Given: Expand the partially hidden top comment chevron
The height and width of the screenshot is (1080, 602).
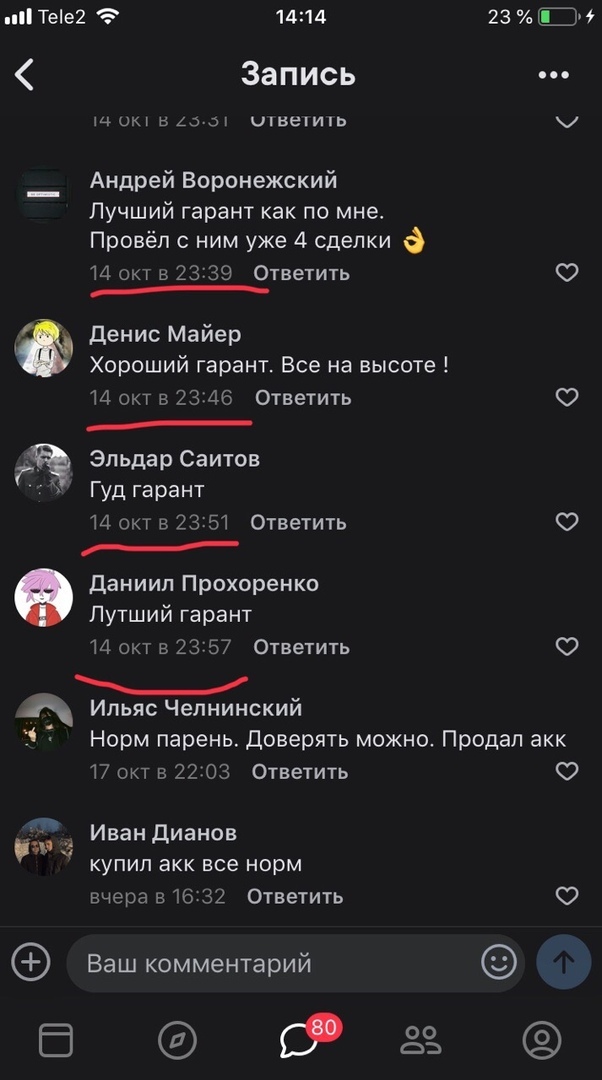Looking at the screenshot, I should [x=567, y=122].
